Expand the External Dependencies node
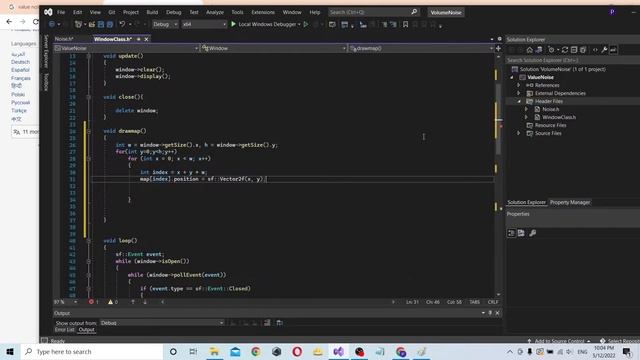 coord(519,93)
